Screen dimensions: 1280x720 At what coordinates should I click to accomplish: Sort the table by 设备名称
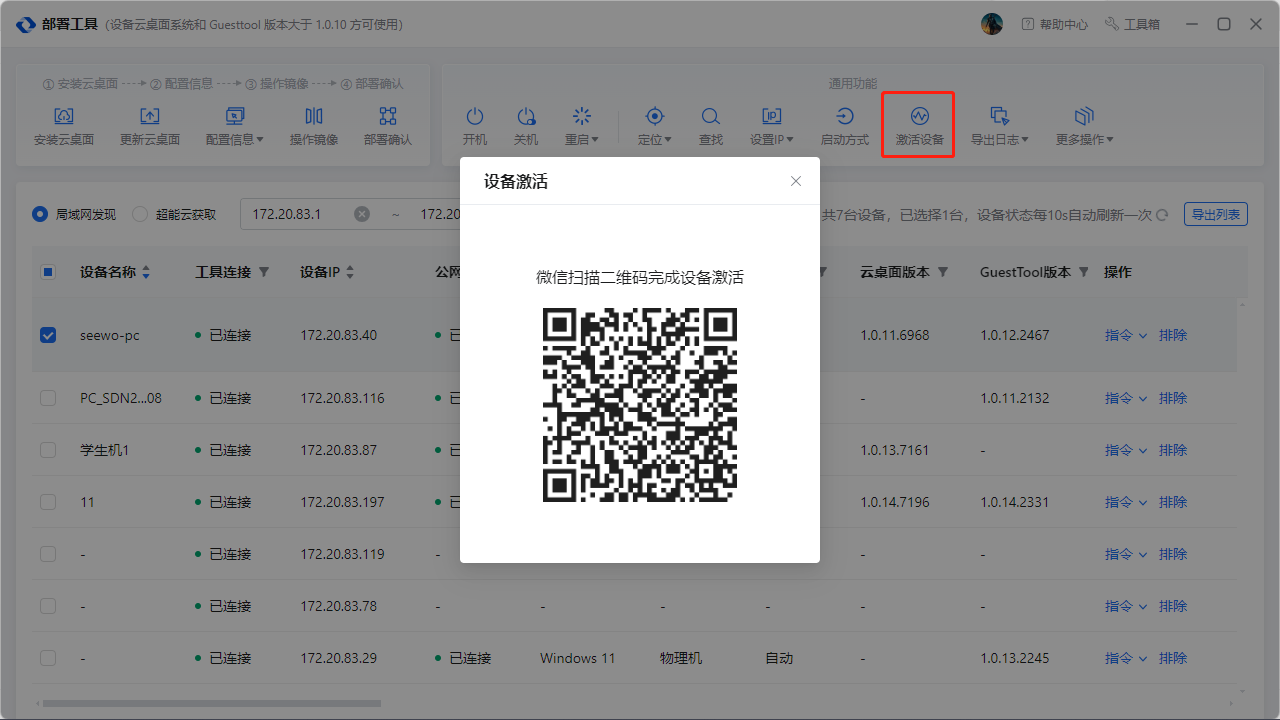(146, 272)
